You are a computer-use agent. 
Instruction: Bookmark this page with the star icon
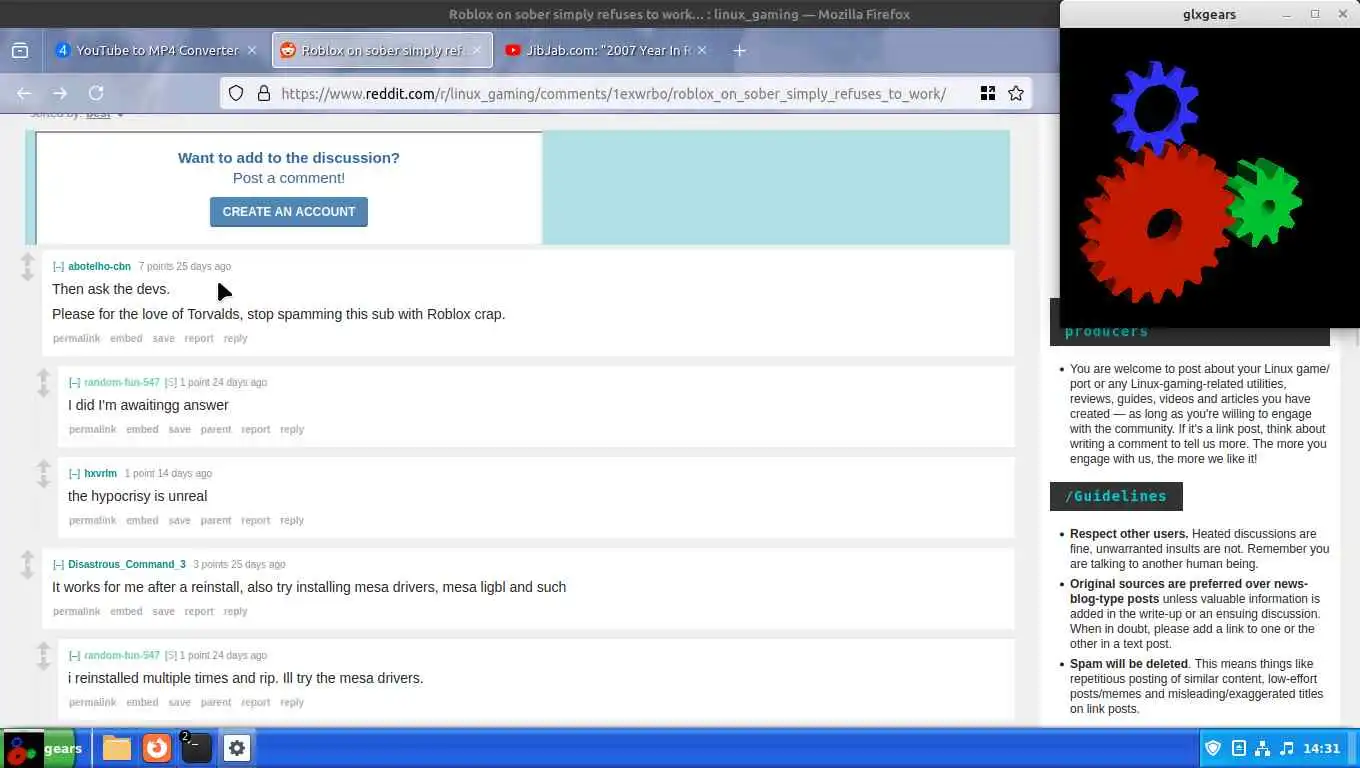tap(1016, 93)
